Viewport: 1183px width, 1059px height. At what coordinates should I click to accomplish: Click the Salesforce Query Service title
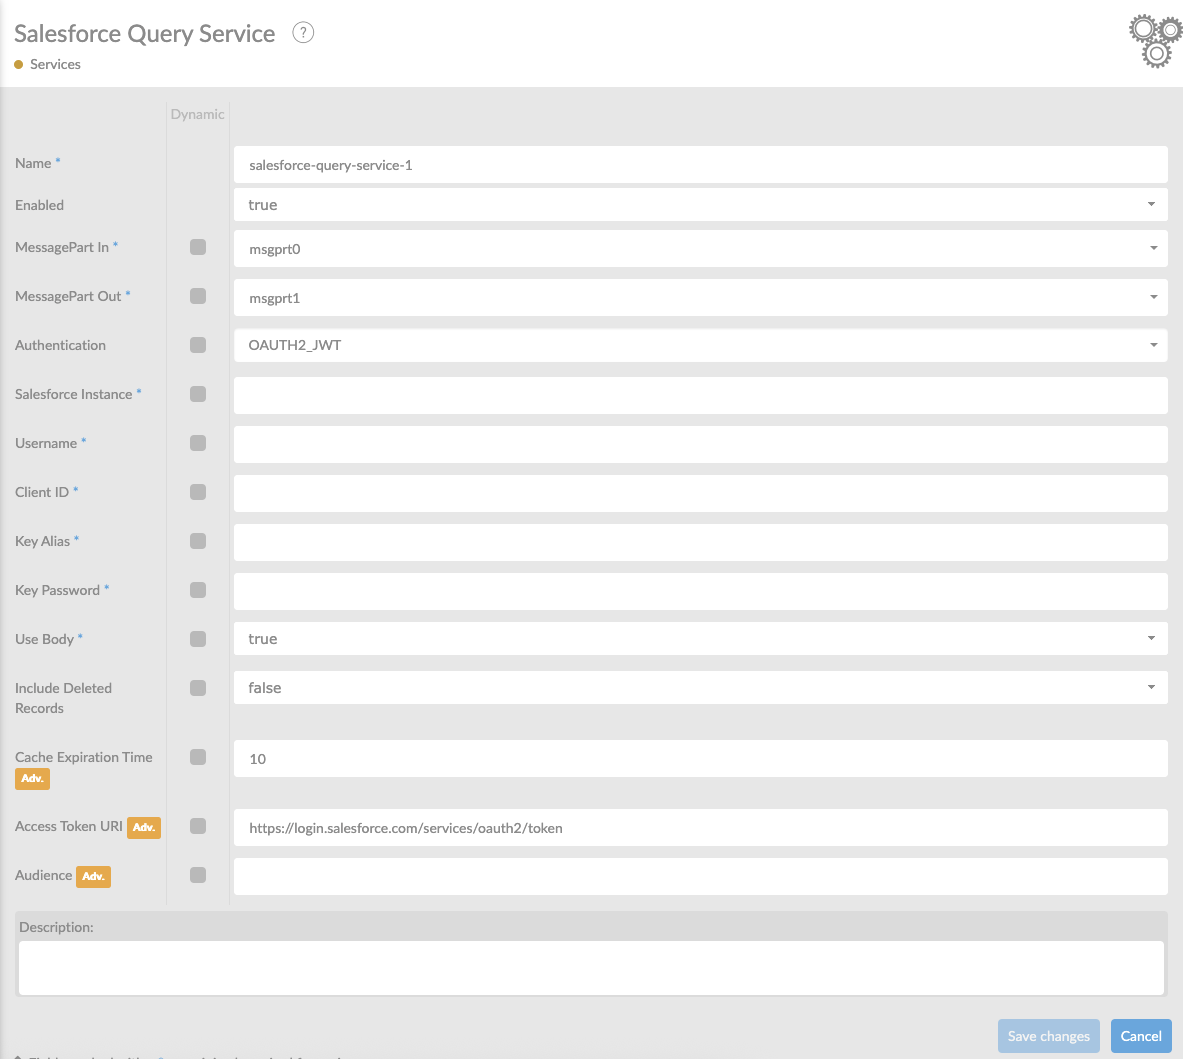coord(145,34)
